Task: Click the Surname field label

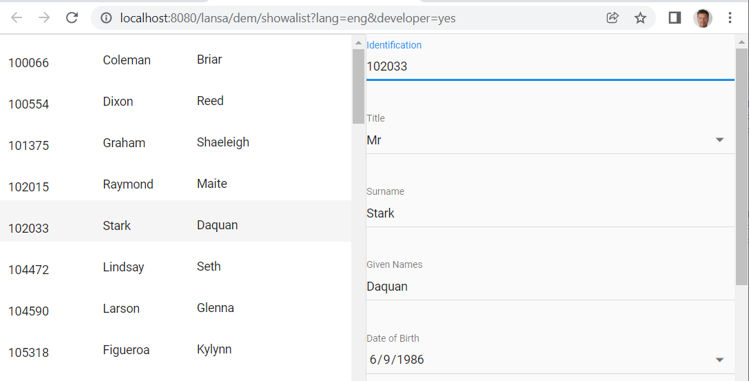Action: coord(386,191)
